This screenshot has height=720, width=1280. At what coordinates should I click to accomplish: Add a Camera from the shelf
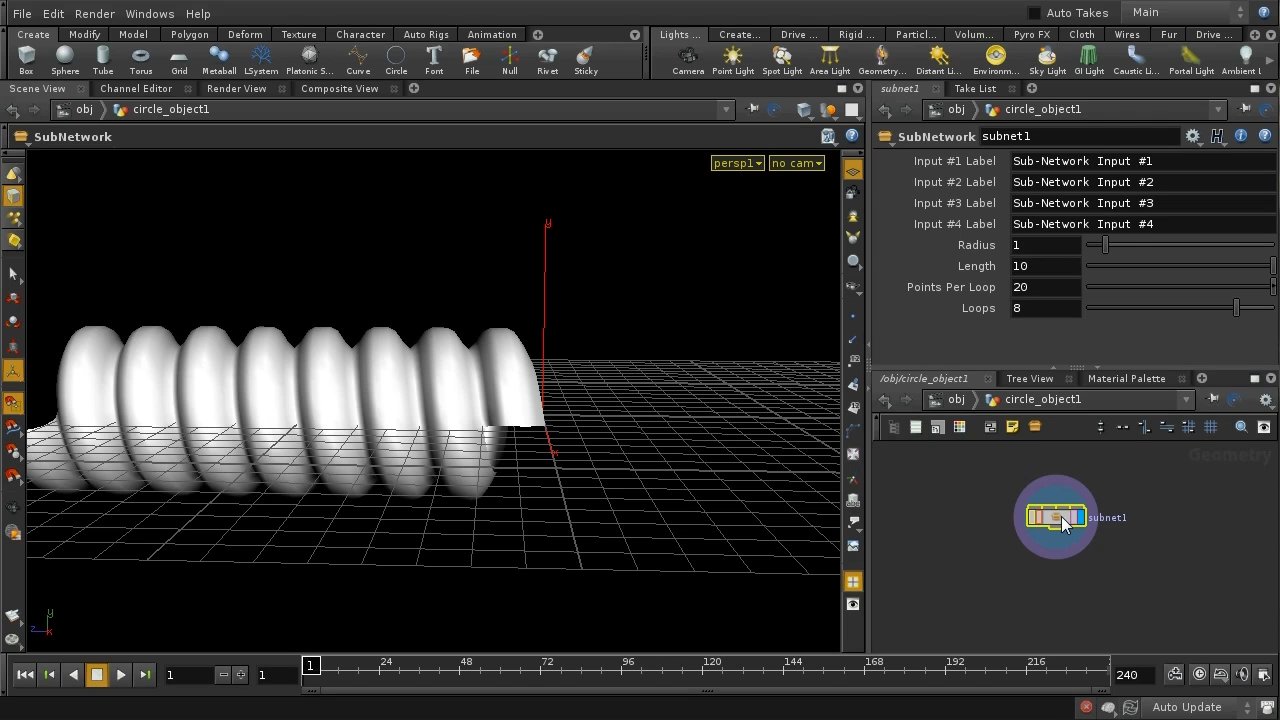[x=688, y=60]
